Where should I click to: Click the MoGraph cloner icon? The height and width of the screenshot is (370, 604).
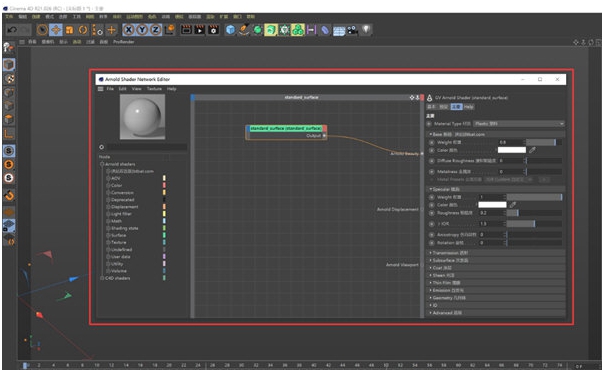coord(298,30)
